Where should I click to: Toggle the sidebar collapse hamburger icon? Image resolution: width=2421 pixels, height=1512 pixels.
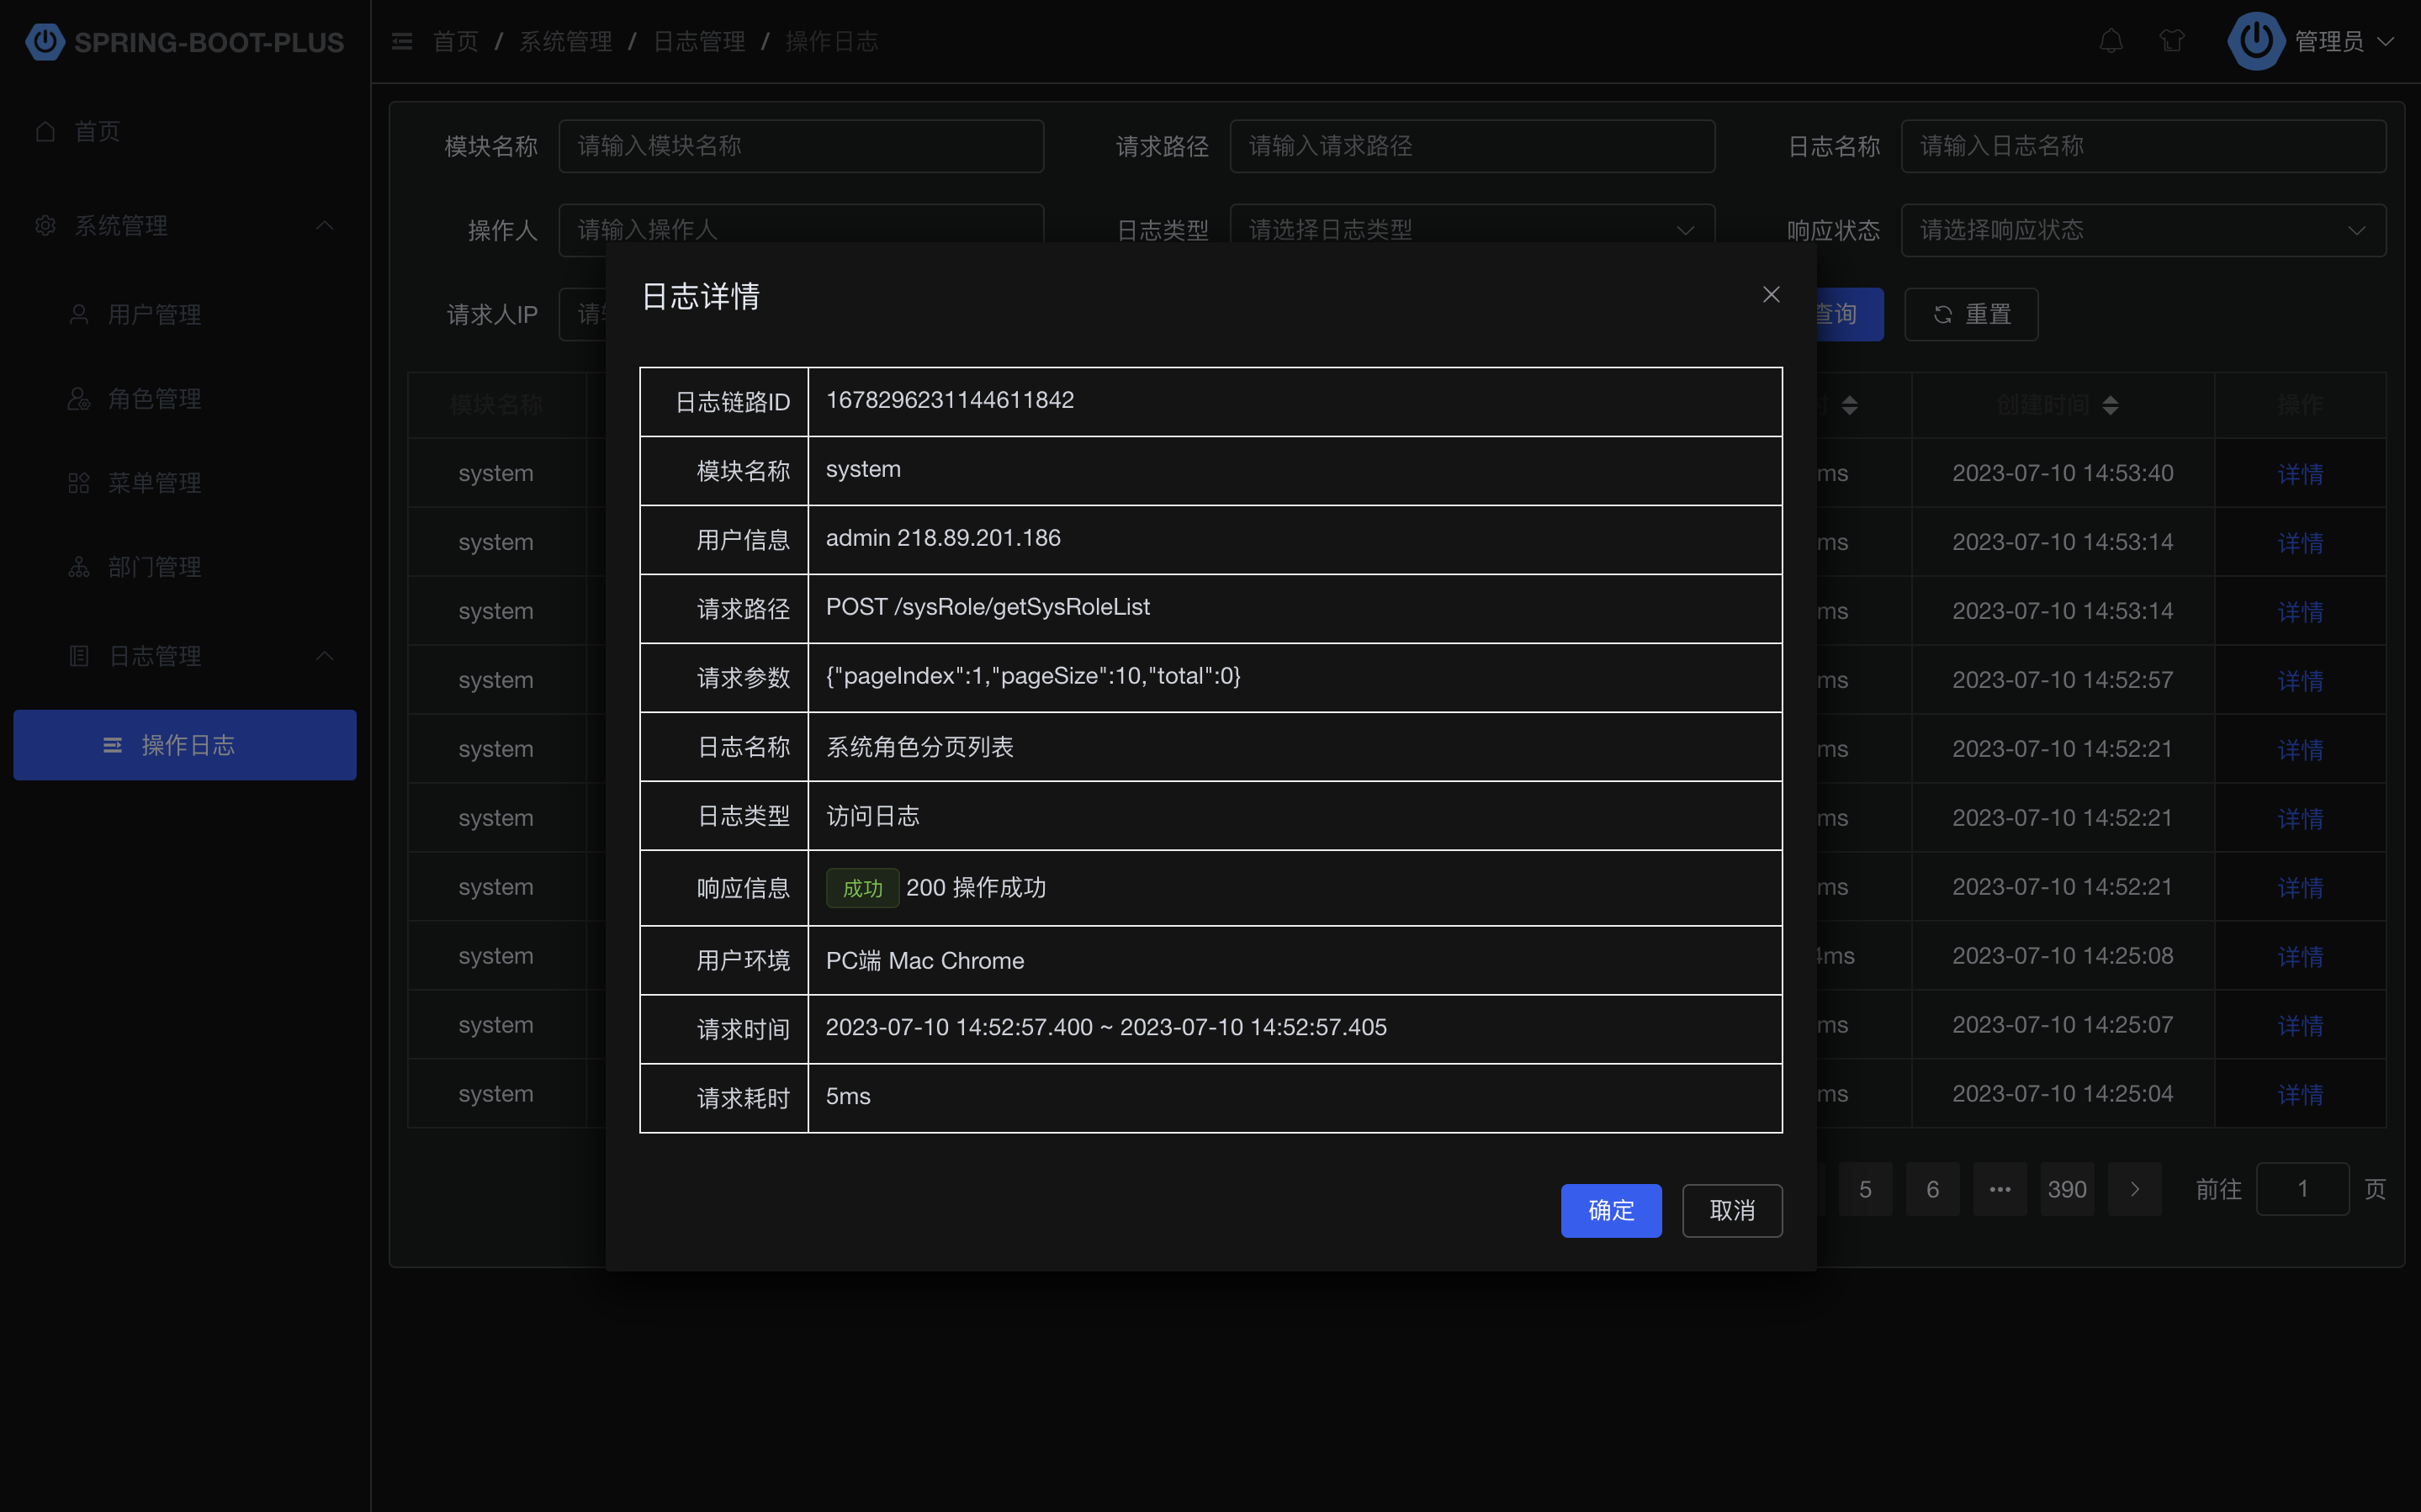pyautogui.click(x=402, y=41)
